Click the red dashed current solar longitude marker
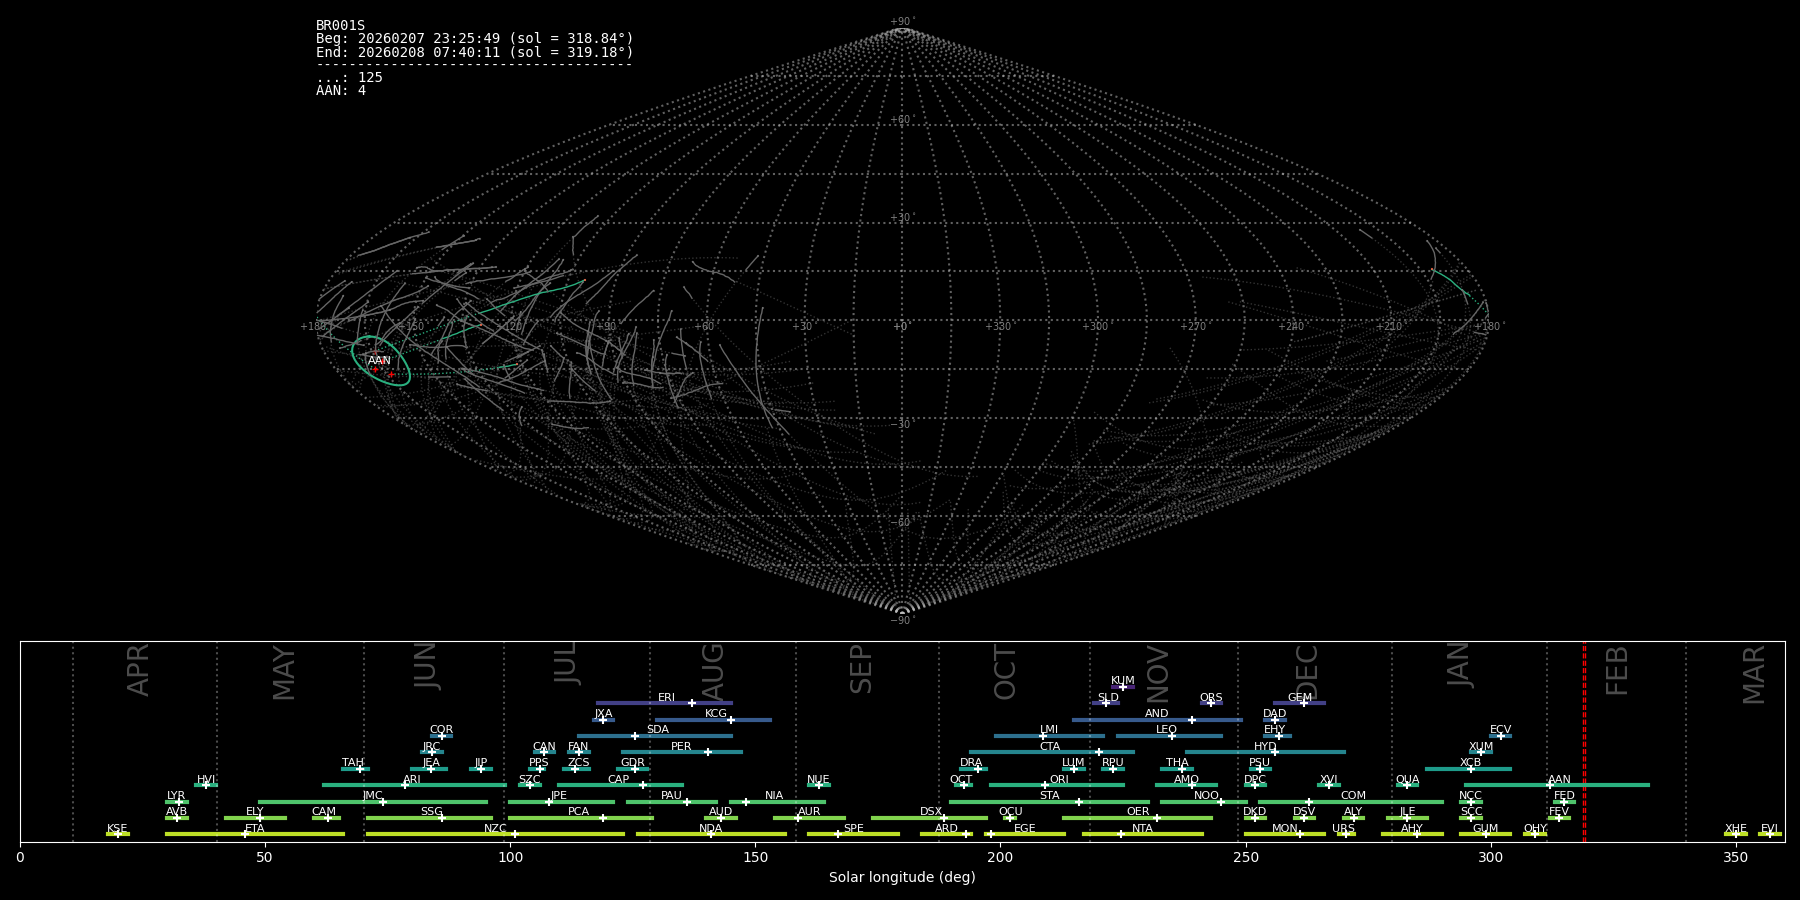The width and height of the screenshot is (1800, 900). [x=1584, y=742]
